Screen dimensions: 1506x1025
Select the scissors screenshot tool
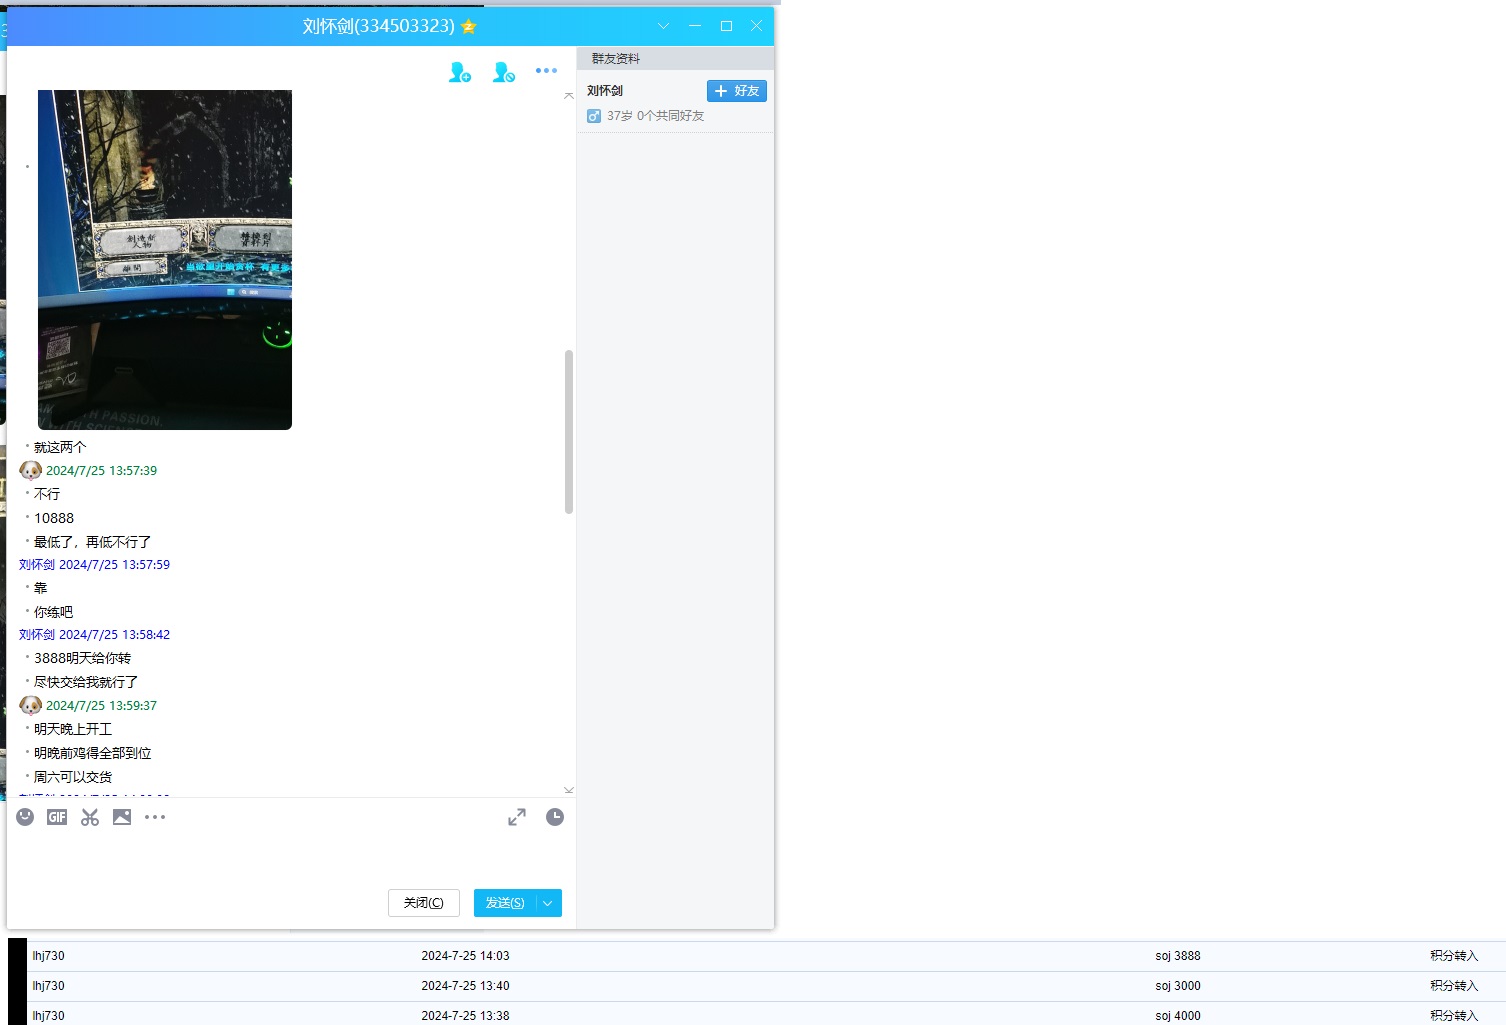(x=90, y=817)
